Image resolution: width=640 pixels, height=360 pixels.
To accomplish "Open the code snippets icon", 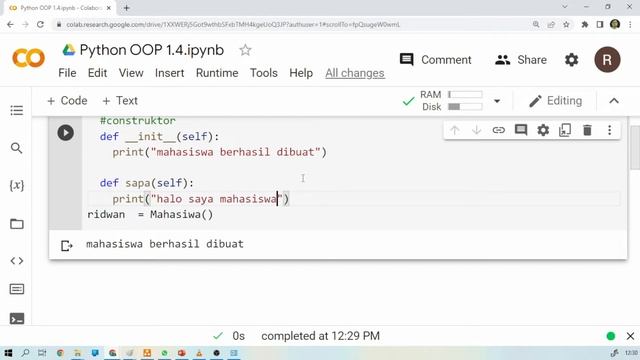I will tap(17, 260).
